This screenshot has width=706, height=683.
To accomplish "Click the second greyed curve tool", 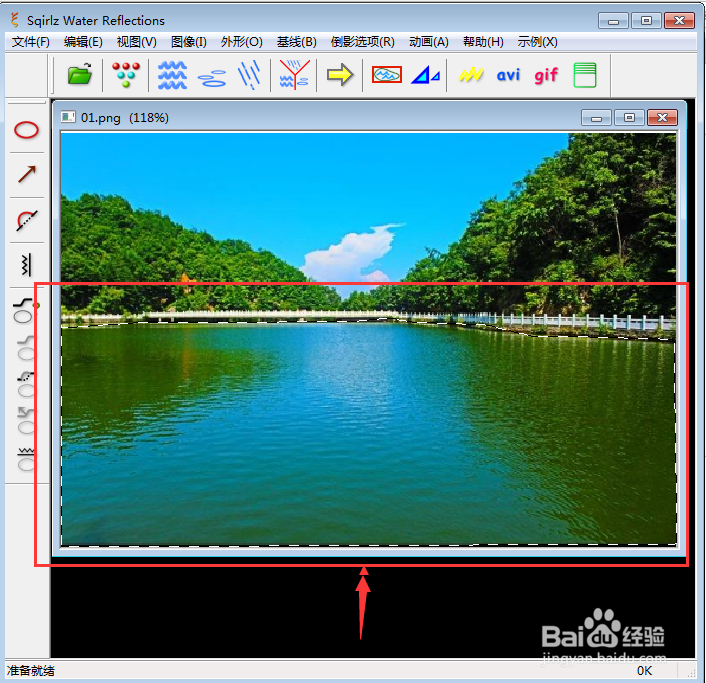I will coord(26,348).
